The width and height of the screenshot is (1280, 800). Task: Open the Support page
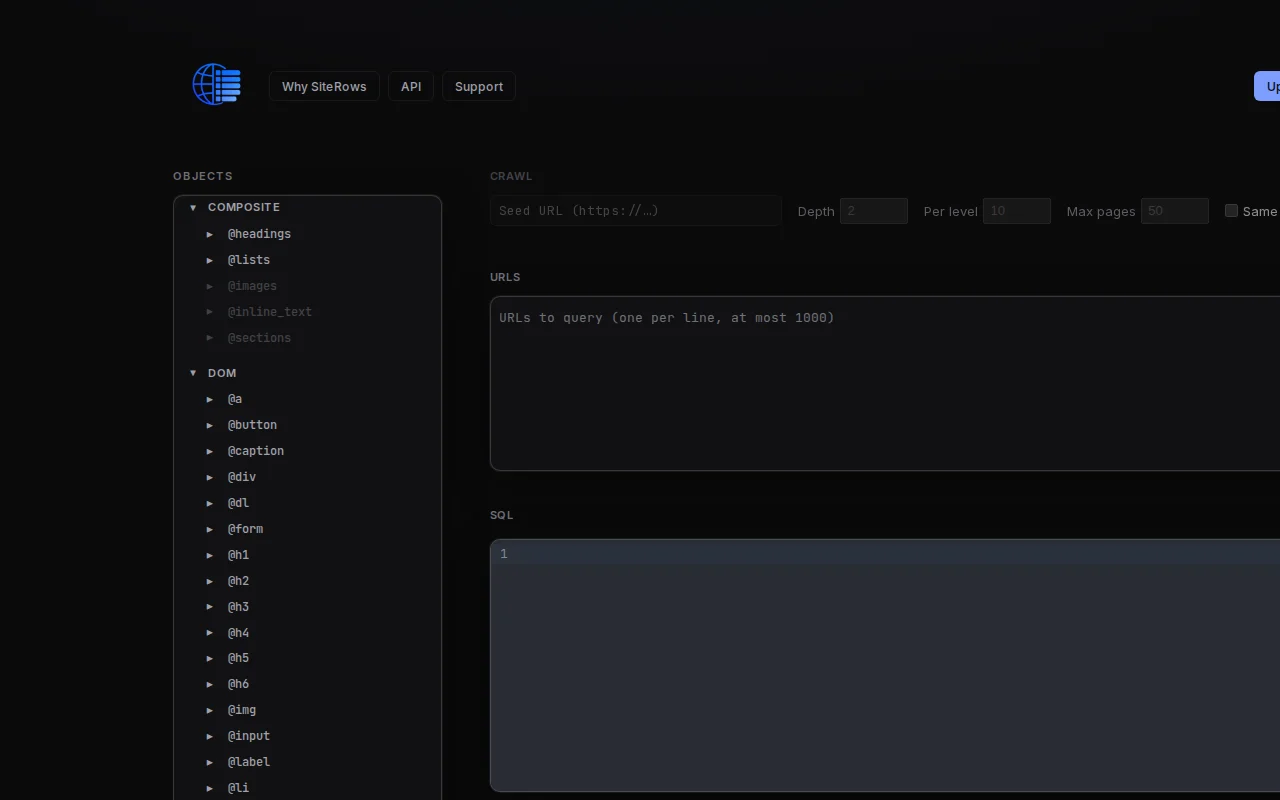point(479,86)
